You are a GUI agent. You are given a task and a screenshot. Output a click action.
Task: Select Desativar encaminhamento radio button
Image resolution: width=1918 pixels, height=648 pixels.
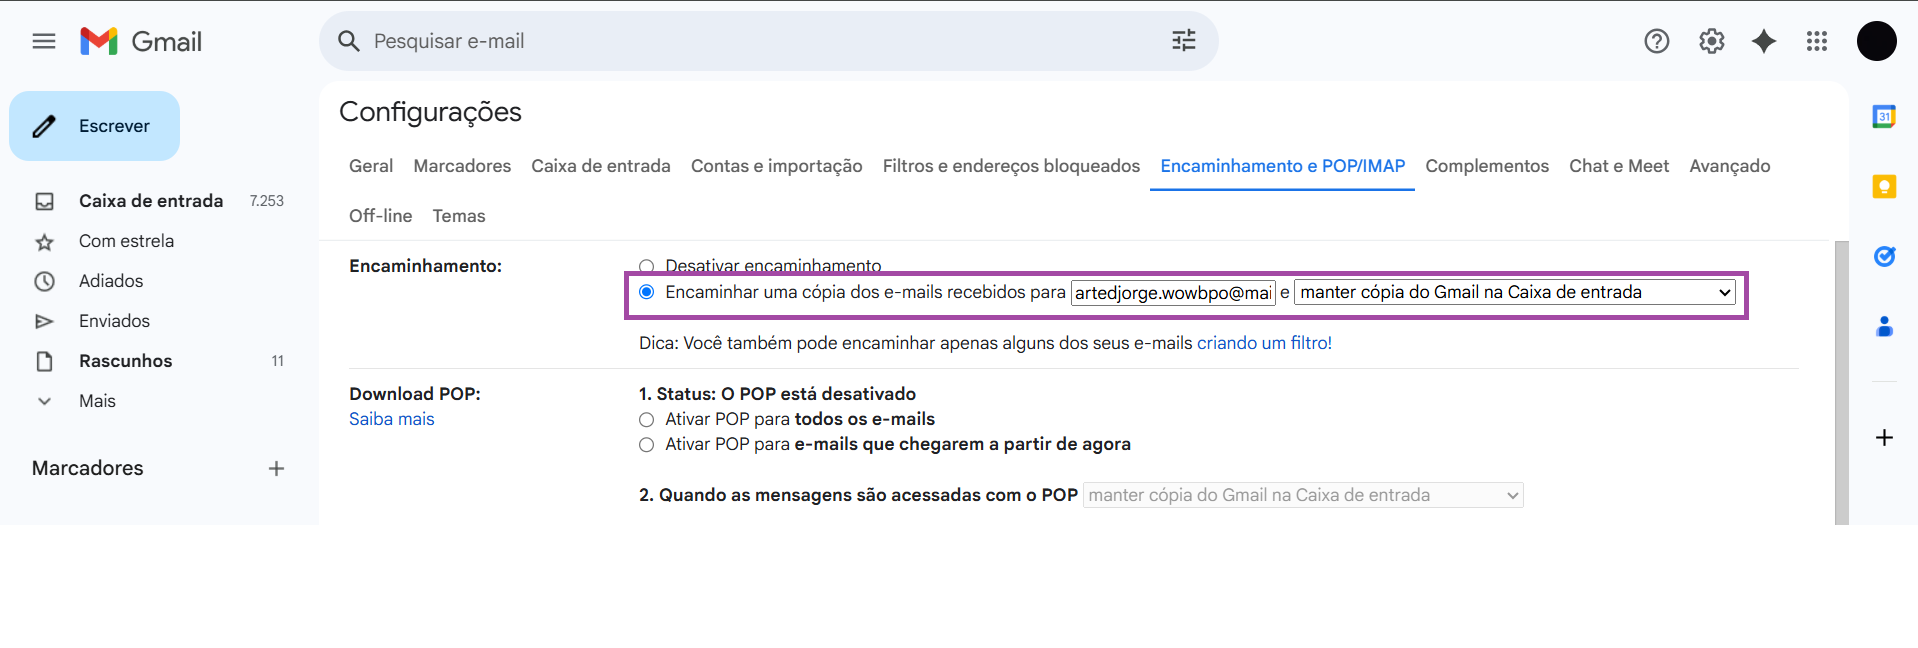tap(647, 266)
